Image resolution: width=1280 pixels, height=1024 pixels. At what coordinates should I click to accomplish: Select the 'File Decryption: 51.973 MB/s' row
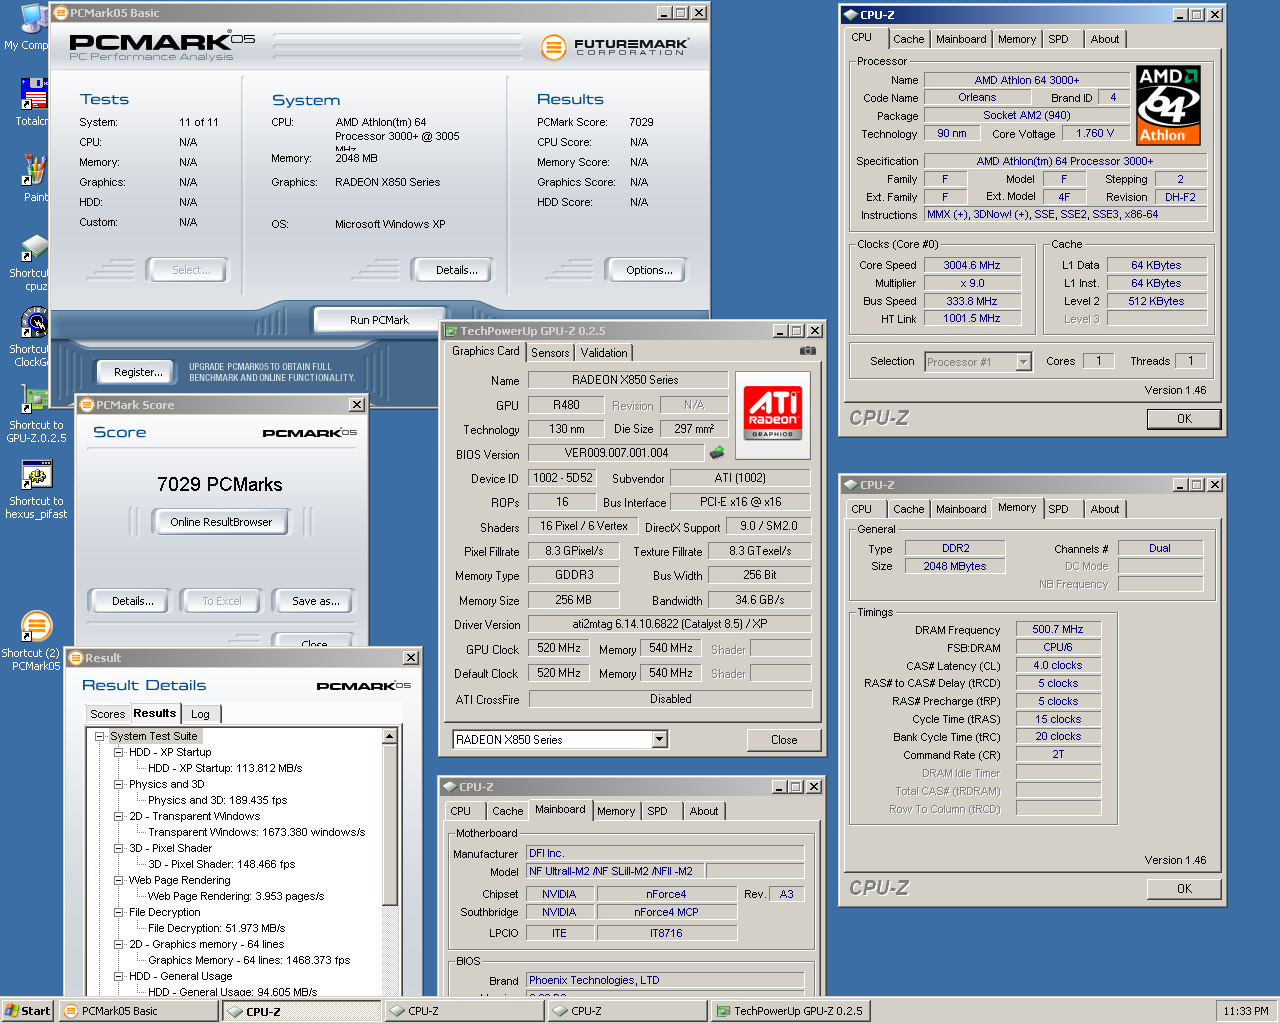click(x=217, y=928)
